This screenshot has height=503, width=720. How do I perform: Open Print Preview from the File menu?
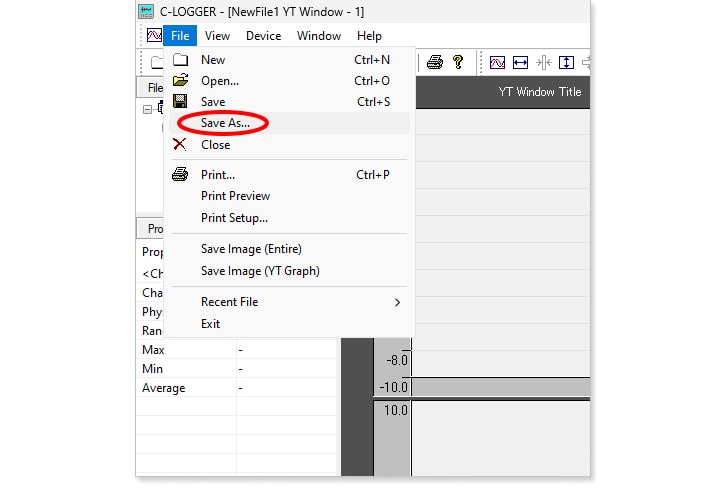point(235,196)
